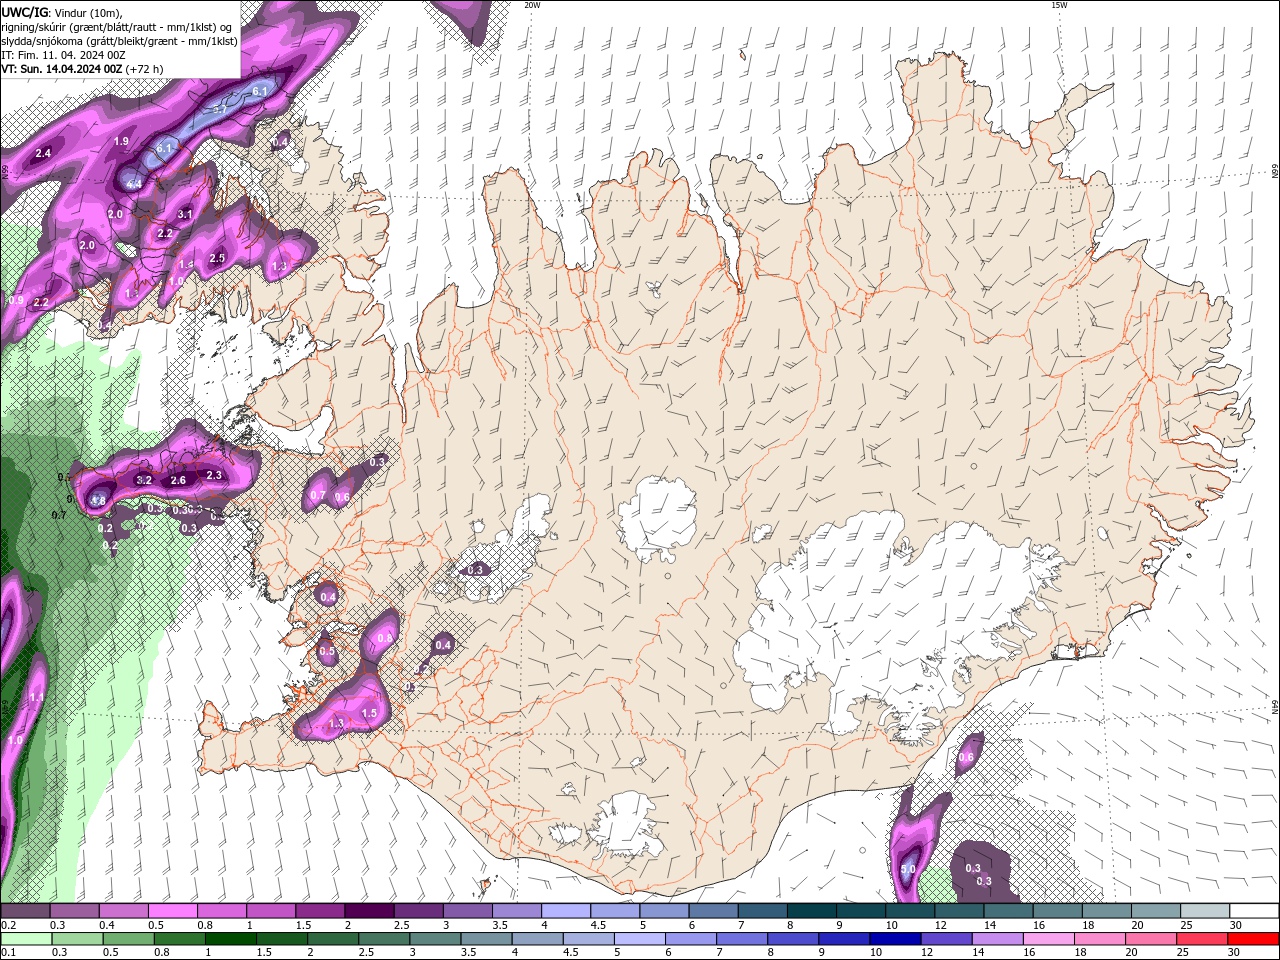
Task: Click the '2.6' precipitation value on map
Action: click(x=178, y=480)
